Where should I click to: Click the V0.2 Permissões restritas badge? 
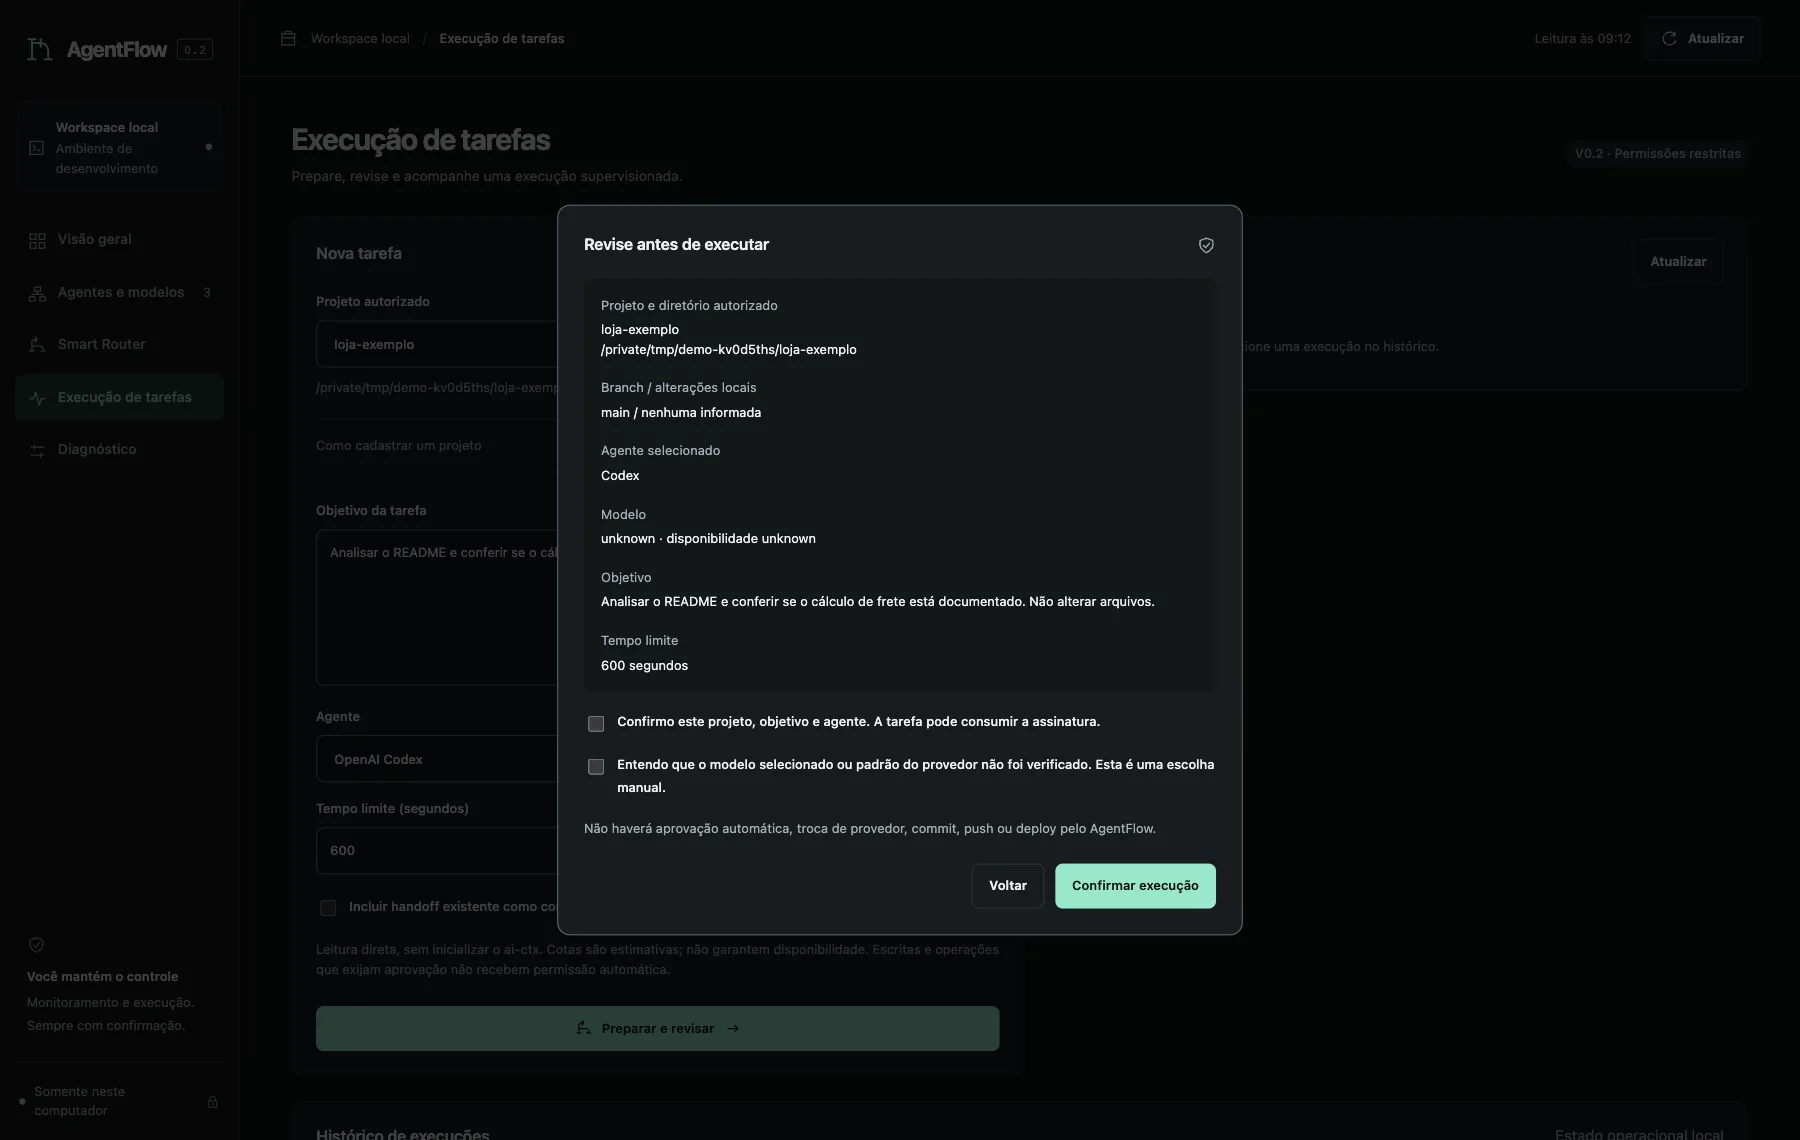pos(1657,153)
